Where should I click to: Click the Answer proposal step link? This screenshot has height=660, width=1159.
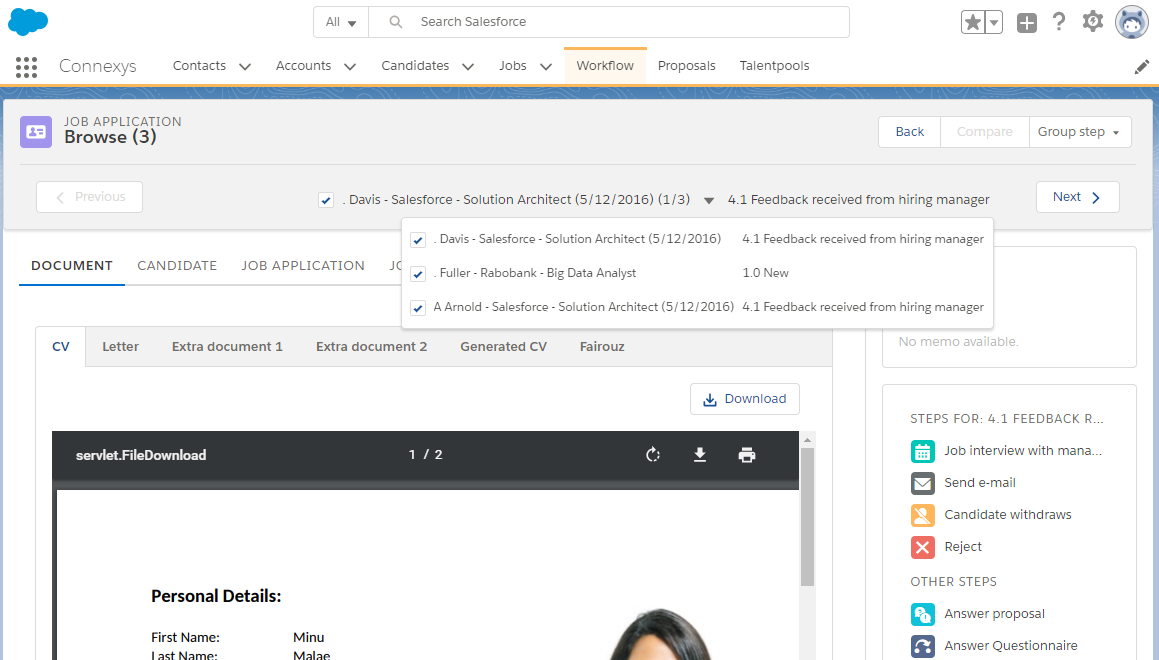coord(995,613)
